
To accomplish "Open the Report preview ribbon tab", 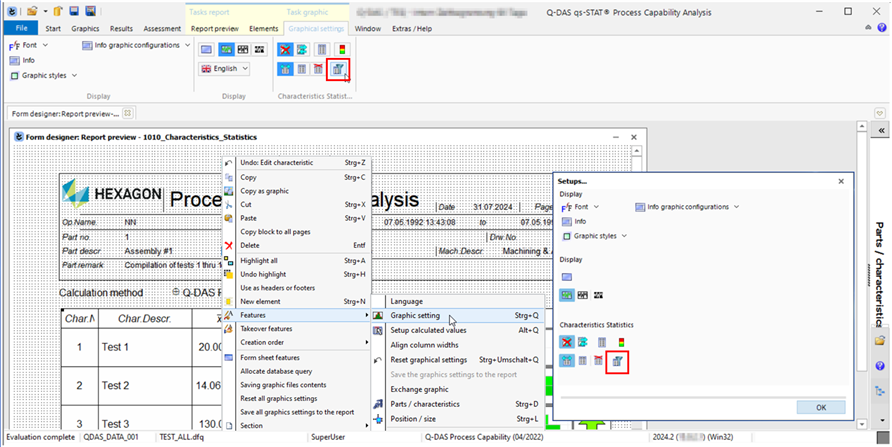I will pos(215,28).
